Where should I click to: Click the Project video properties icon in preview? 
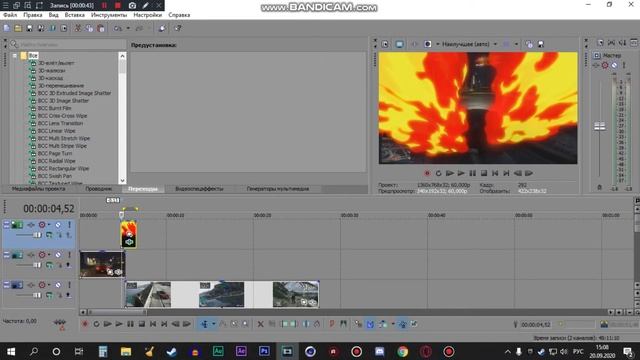pyautogui.click(x=385, y=44)
